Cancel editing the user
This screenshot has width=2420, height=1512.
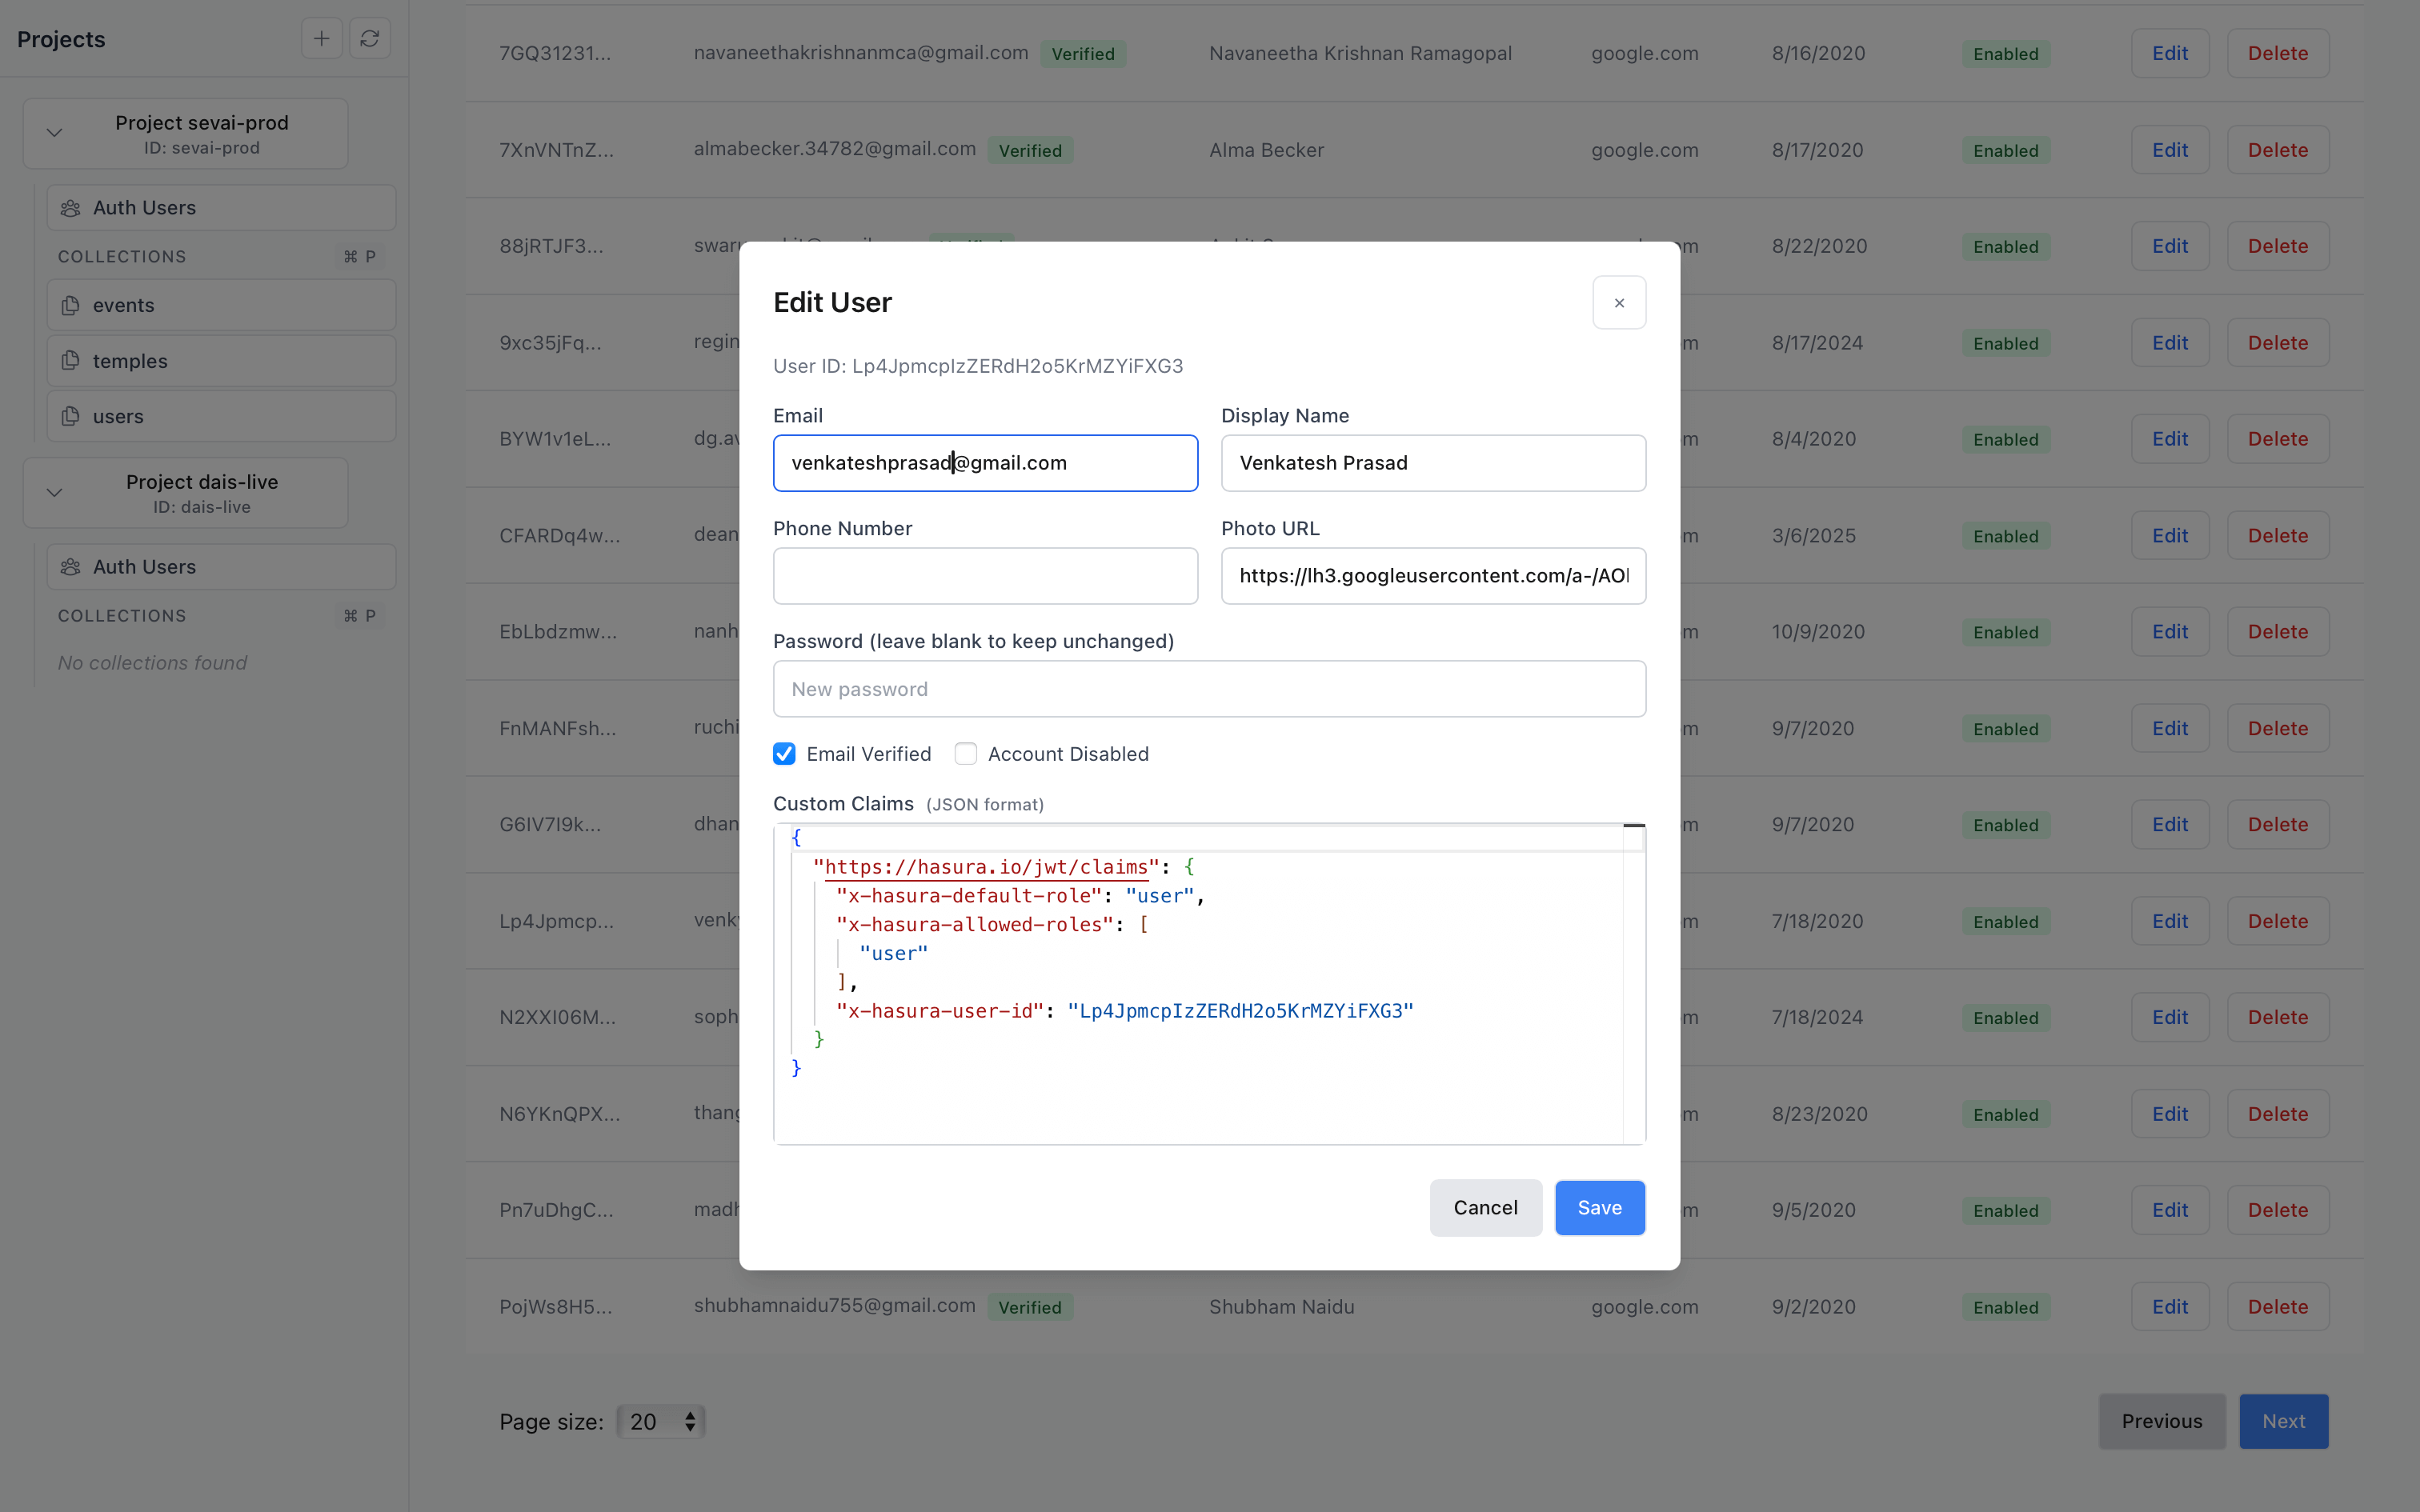pos(1485,1207)
